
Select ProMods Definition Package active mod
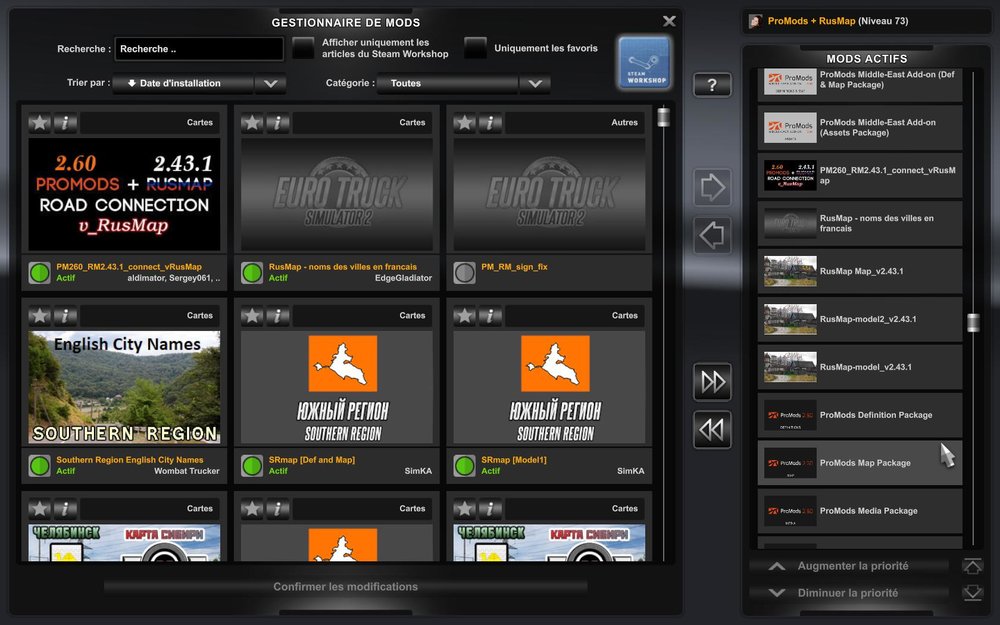coord(860,415)
